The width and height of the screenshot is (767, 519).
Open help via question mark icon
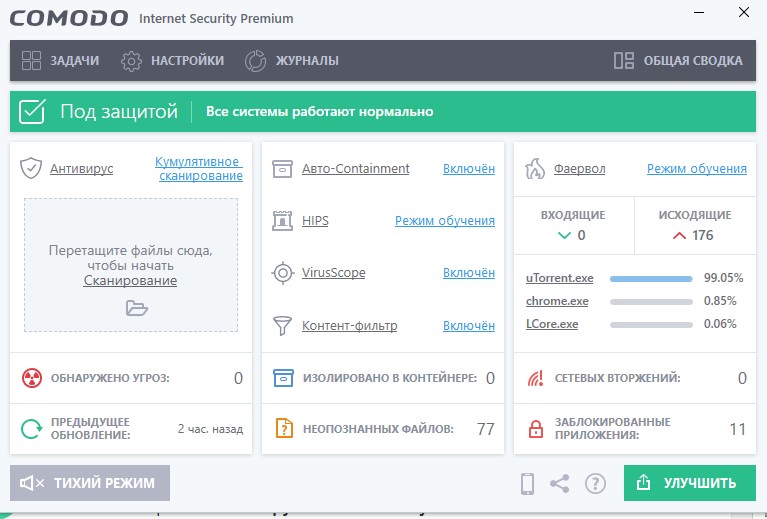[x=595, y=484]
